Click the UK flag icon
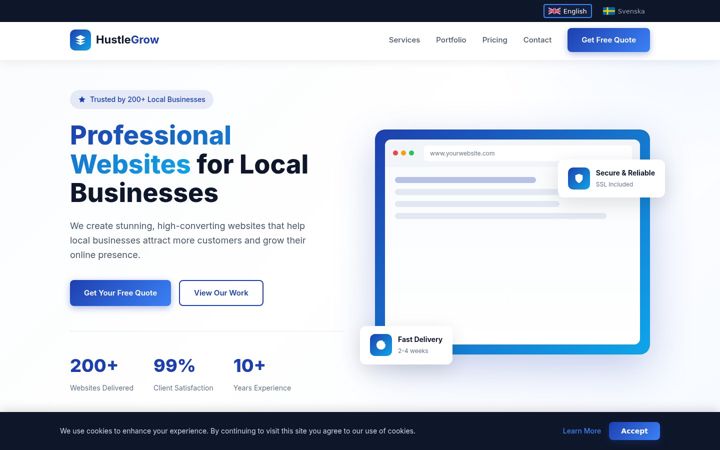 [x=554, y=11]
